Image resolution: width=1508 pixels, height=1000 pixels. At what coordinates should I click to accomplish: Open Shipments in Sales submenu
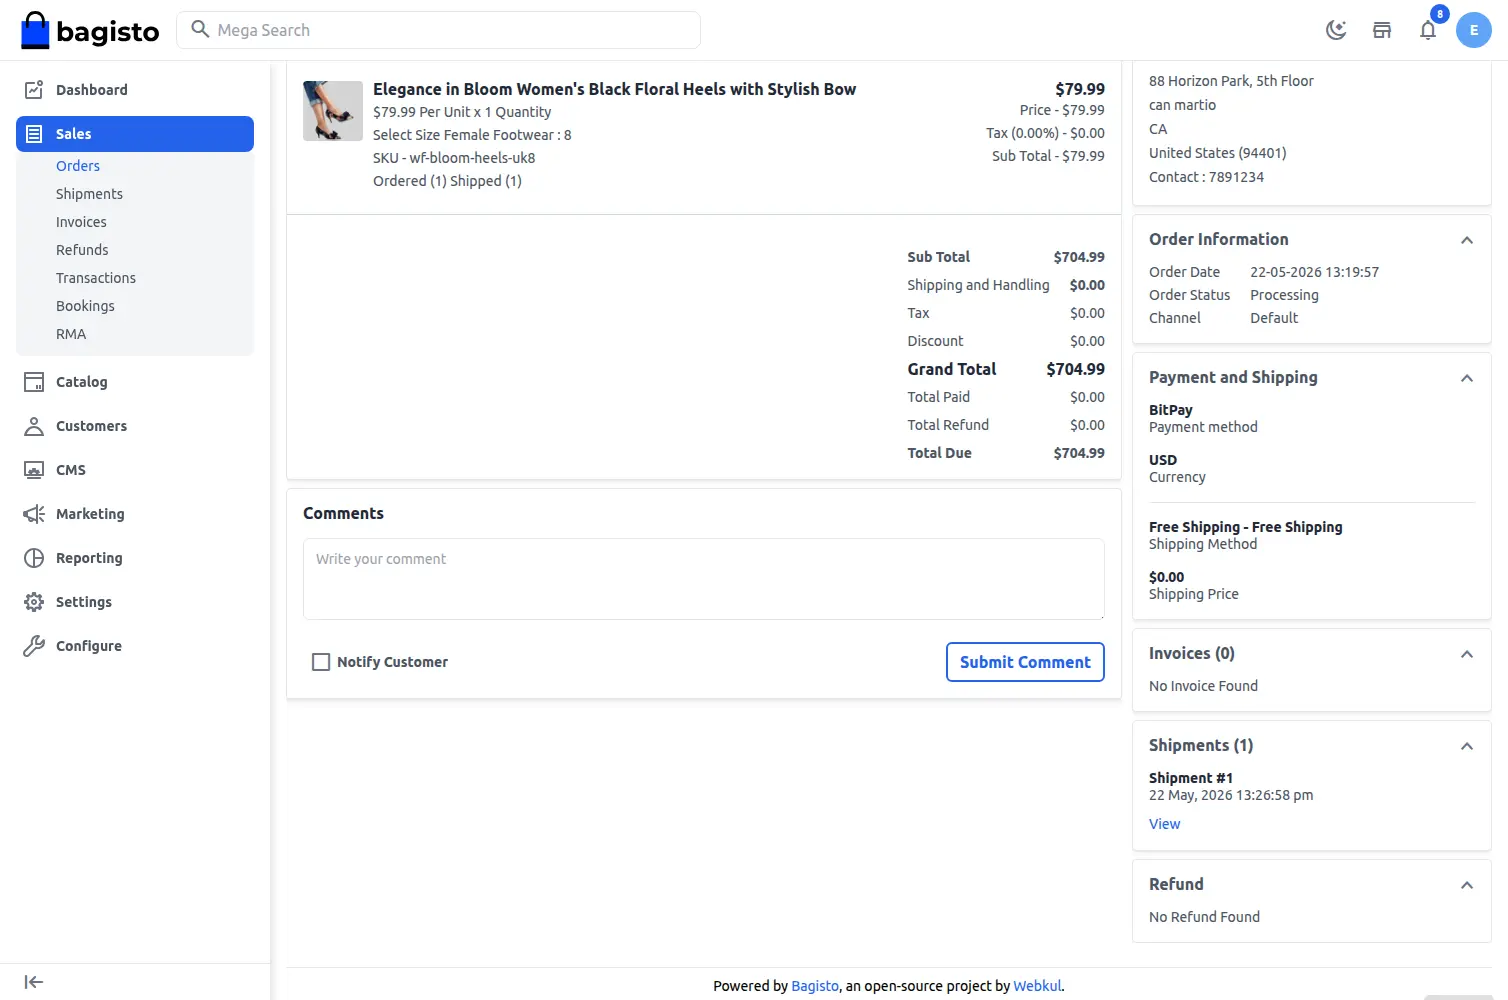89,194
